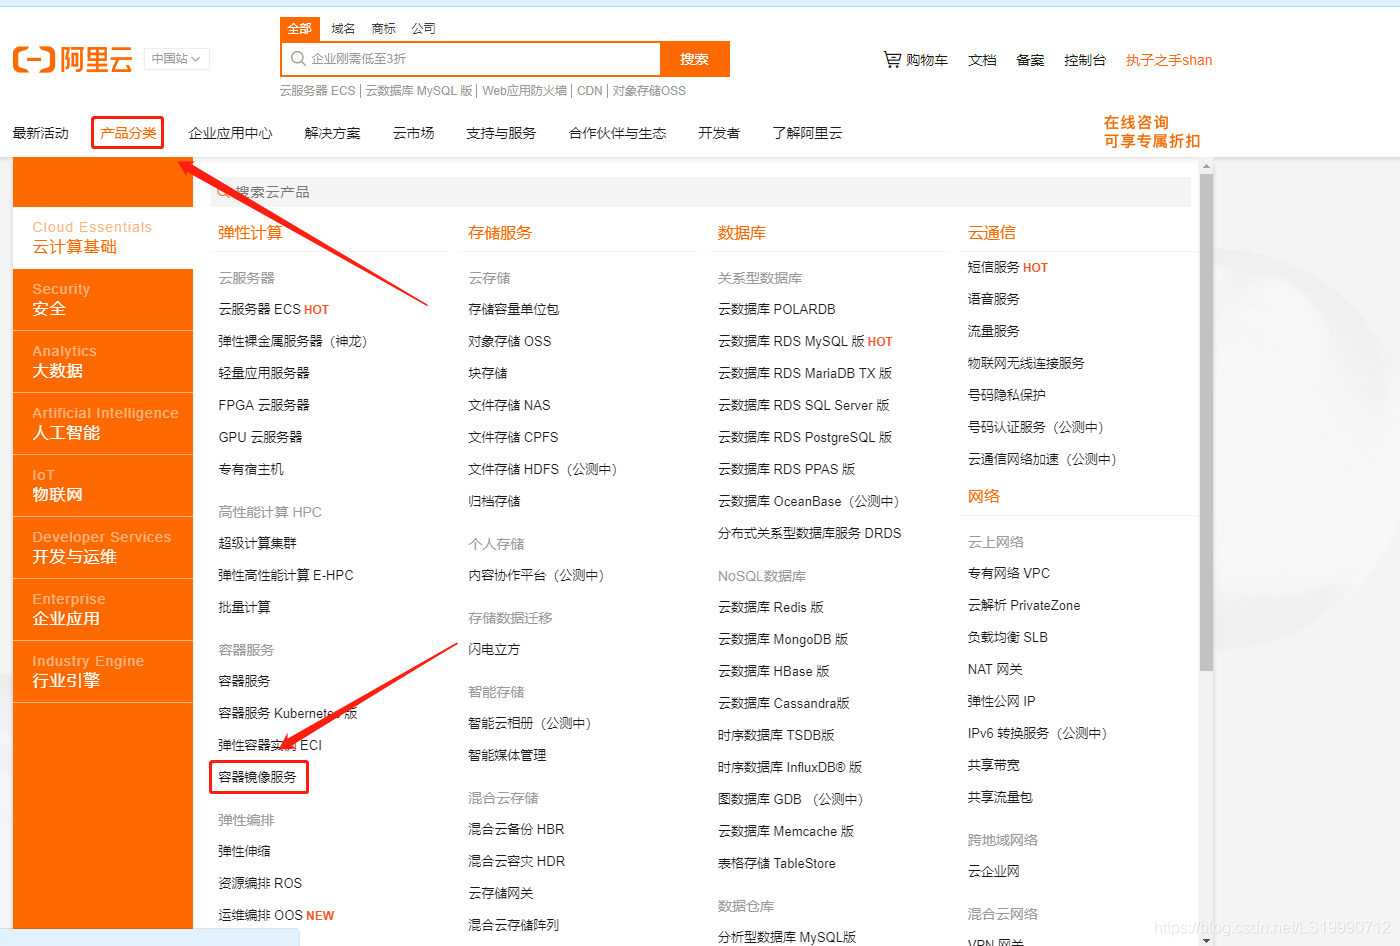Click 在线咨询 promo link
The width and height of the screenshot is (1400, 946).
1136,122
